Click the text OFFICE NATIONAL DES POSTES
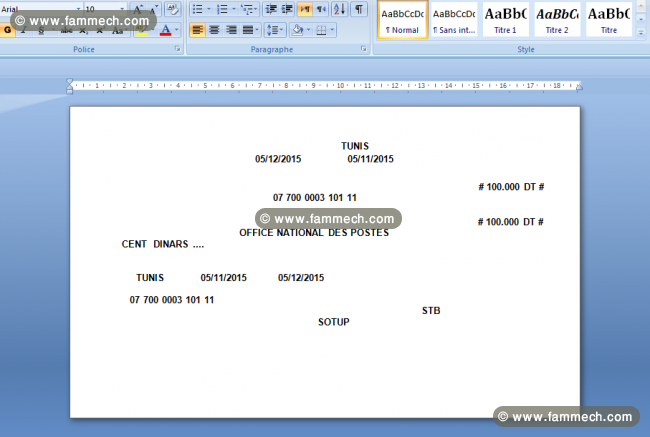 (314, 233)
